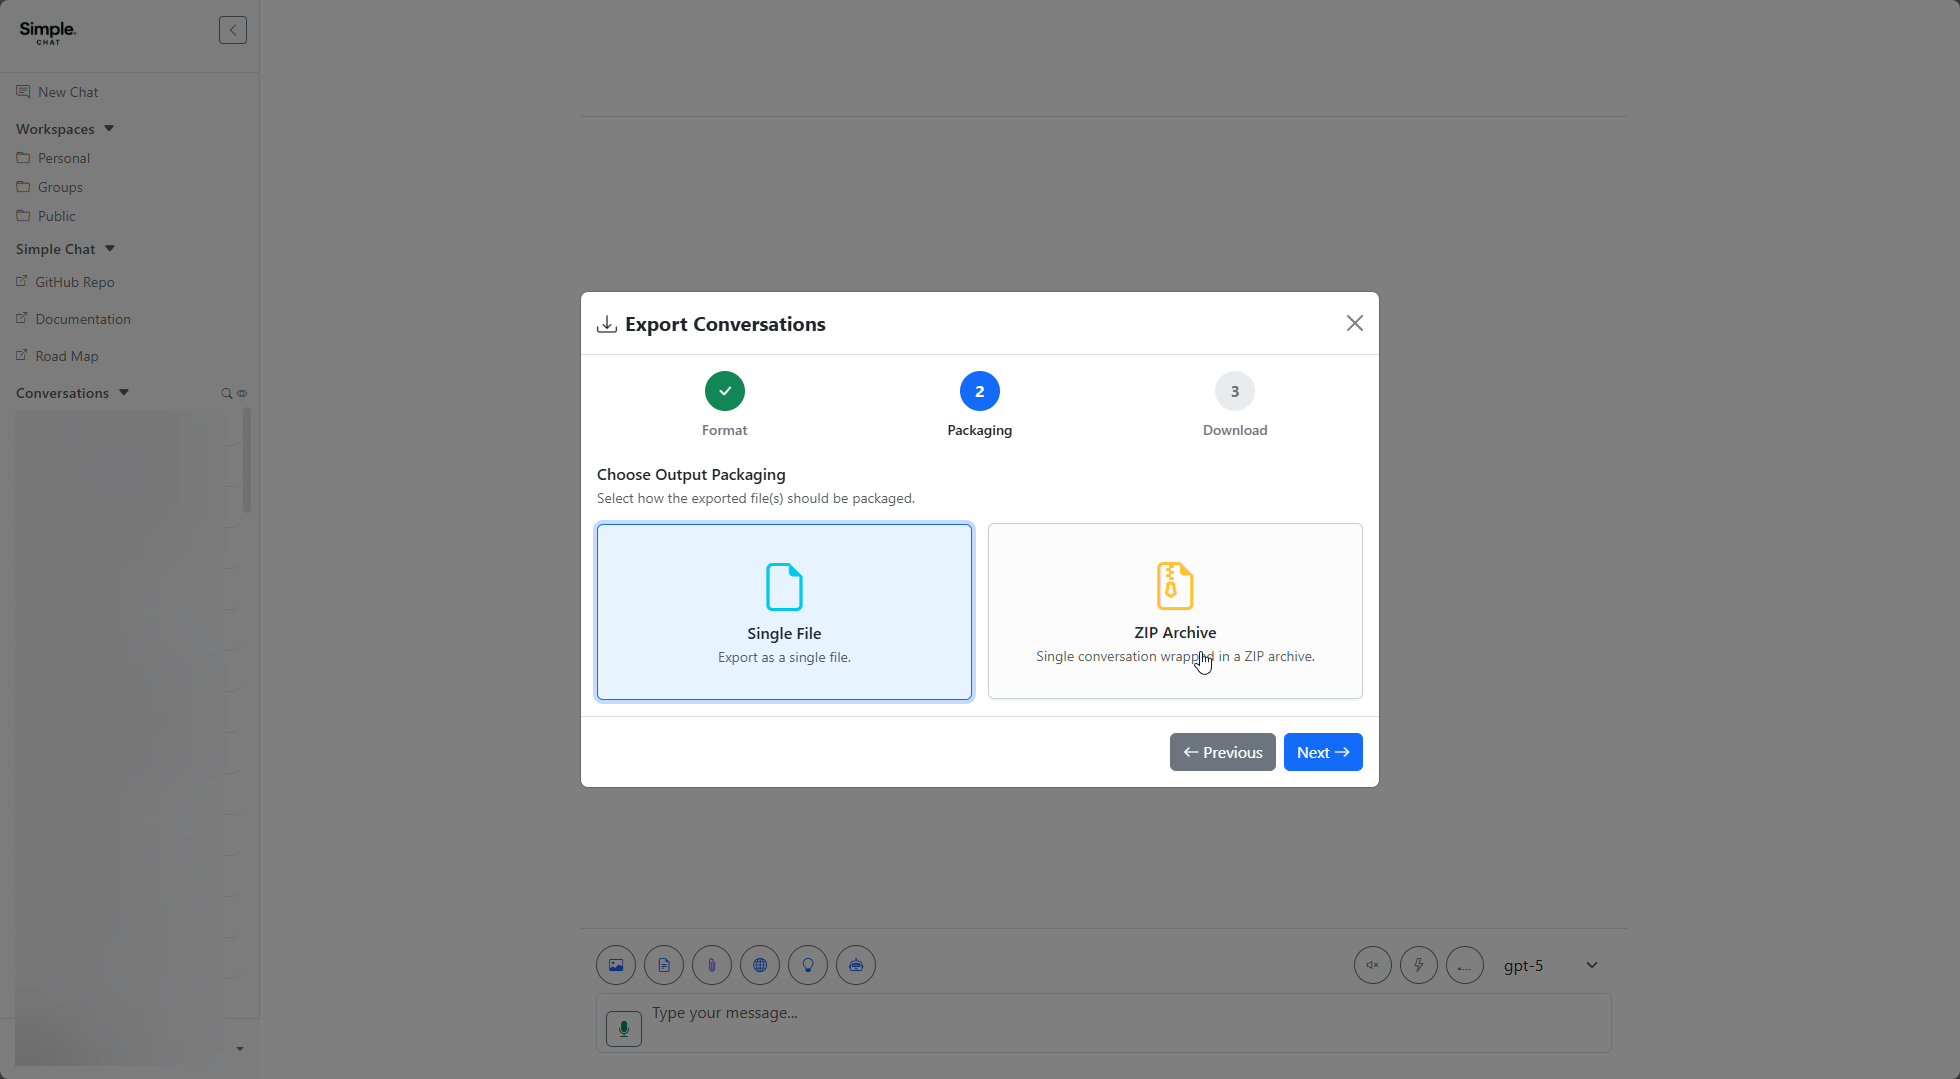Click the lightbulb icon in chat toolbar

pos(808,965)
